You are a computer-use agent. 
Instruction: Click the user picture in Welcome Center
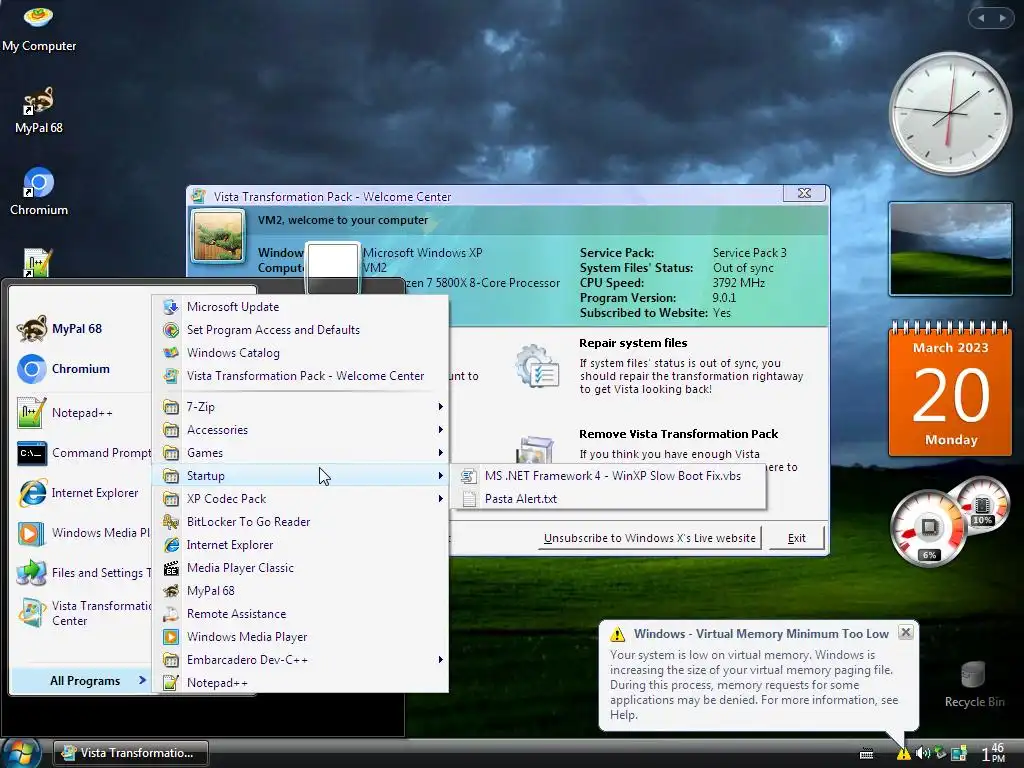pyautogui.click(x=218, y=236)
